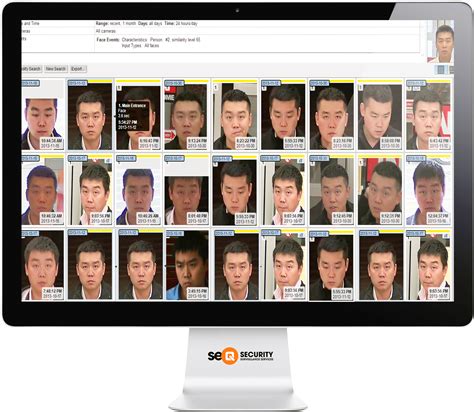Viewport: 474px width, 412px height.
Task: Click the Modify Search button
Action: point(31,69)
